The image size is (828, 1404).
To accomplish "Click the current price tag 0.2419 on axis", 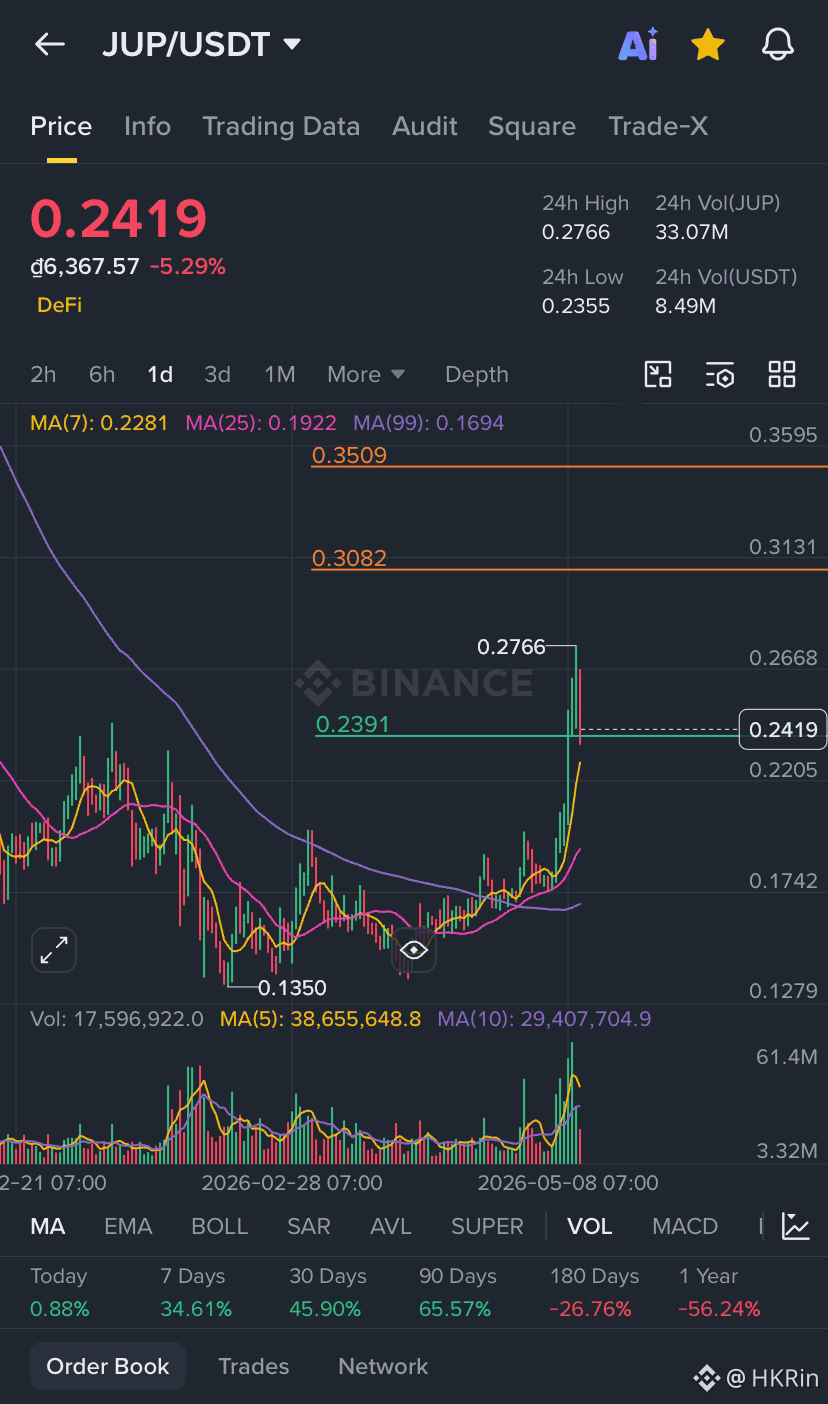I will pyautogui.click(x=783, y=730).
